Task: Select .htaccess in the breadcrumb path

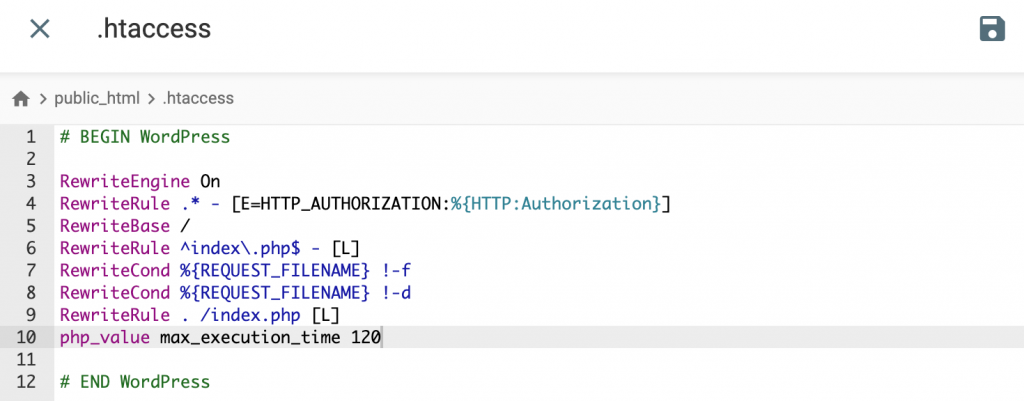Action: pos(199,98)
